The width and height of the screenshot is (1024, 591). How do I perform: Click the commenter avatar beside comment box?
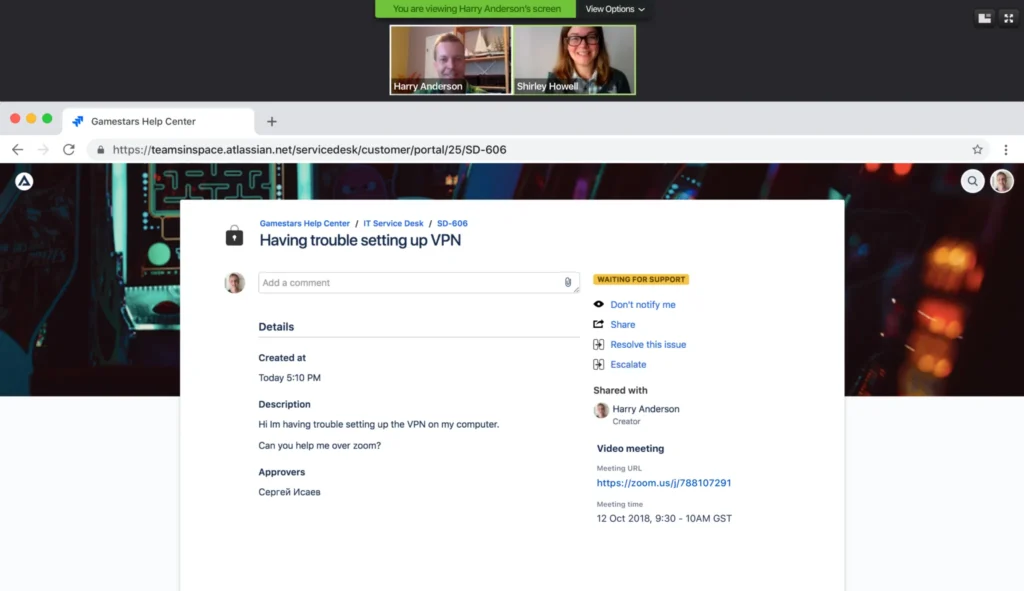234,283
